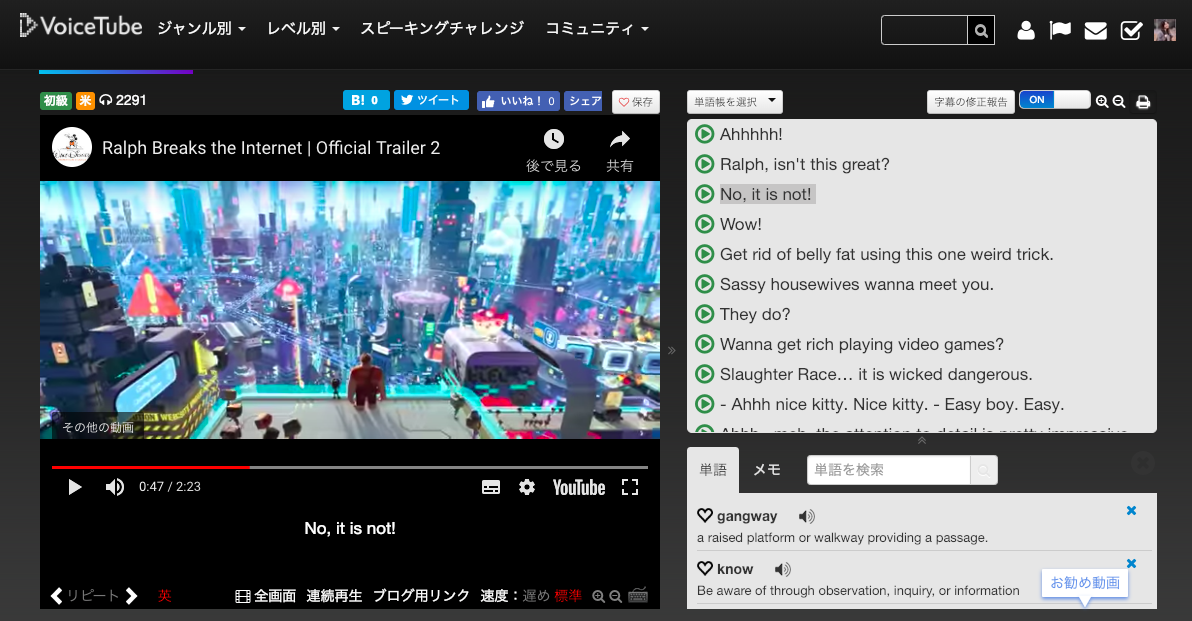
Task: Enter fullscreen with the player corner icon
Action: [629, 487]
